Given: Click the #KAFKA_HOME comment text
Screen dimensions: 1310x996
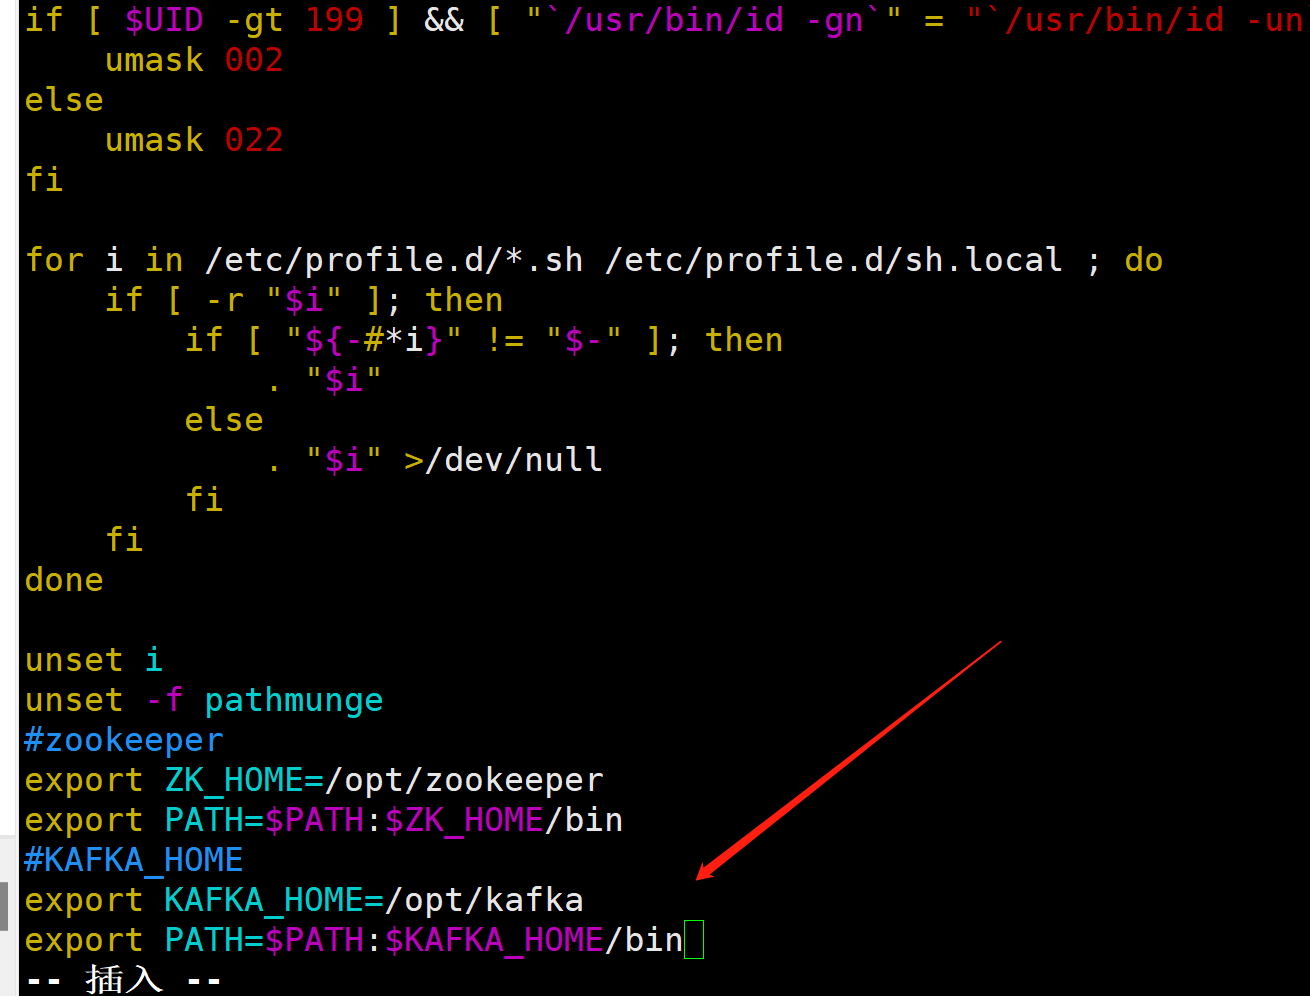Looking at the screenshot, I should [133, 859].
